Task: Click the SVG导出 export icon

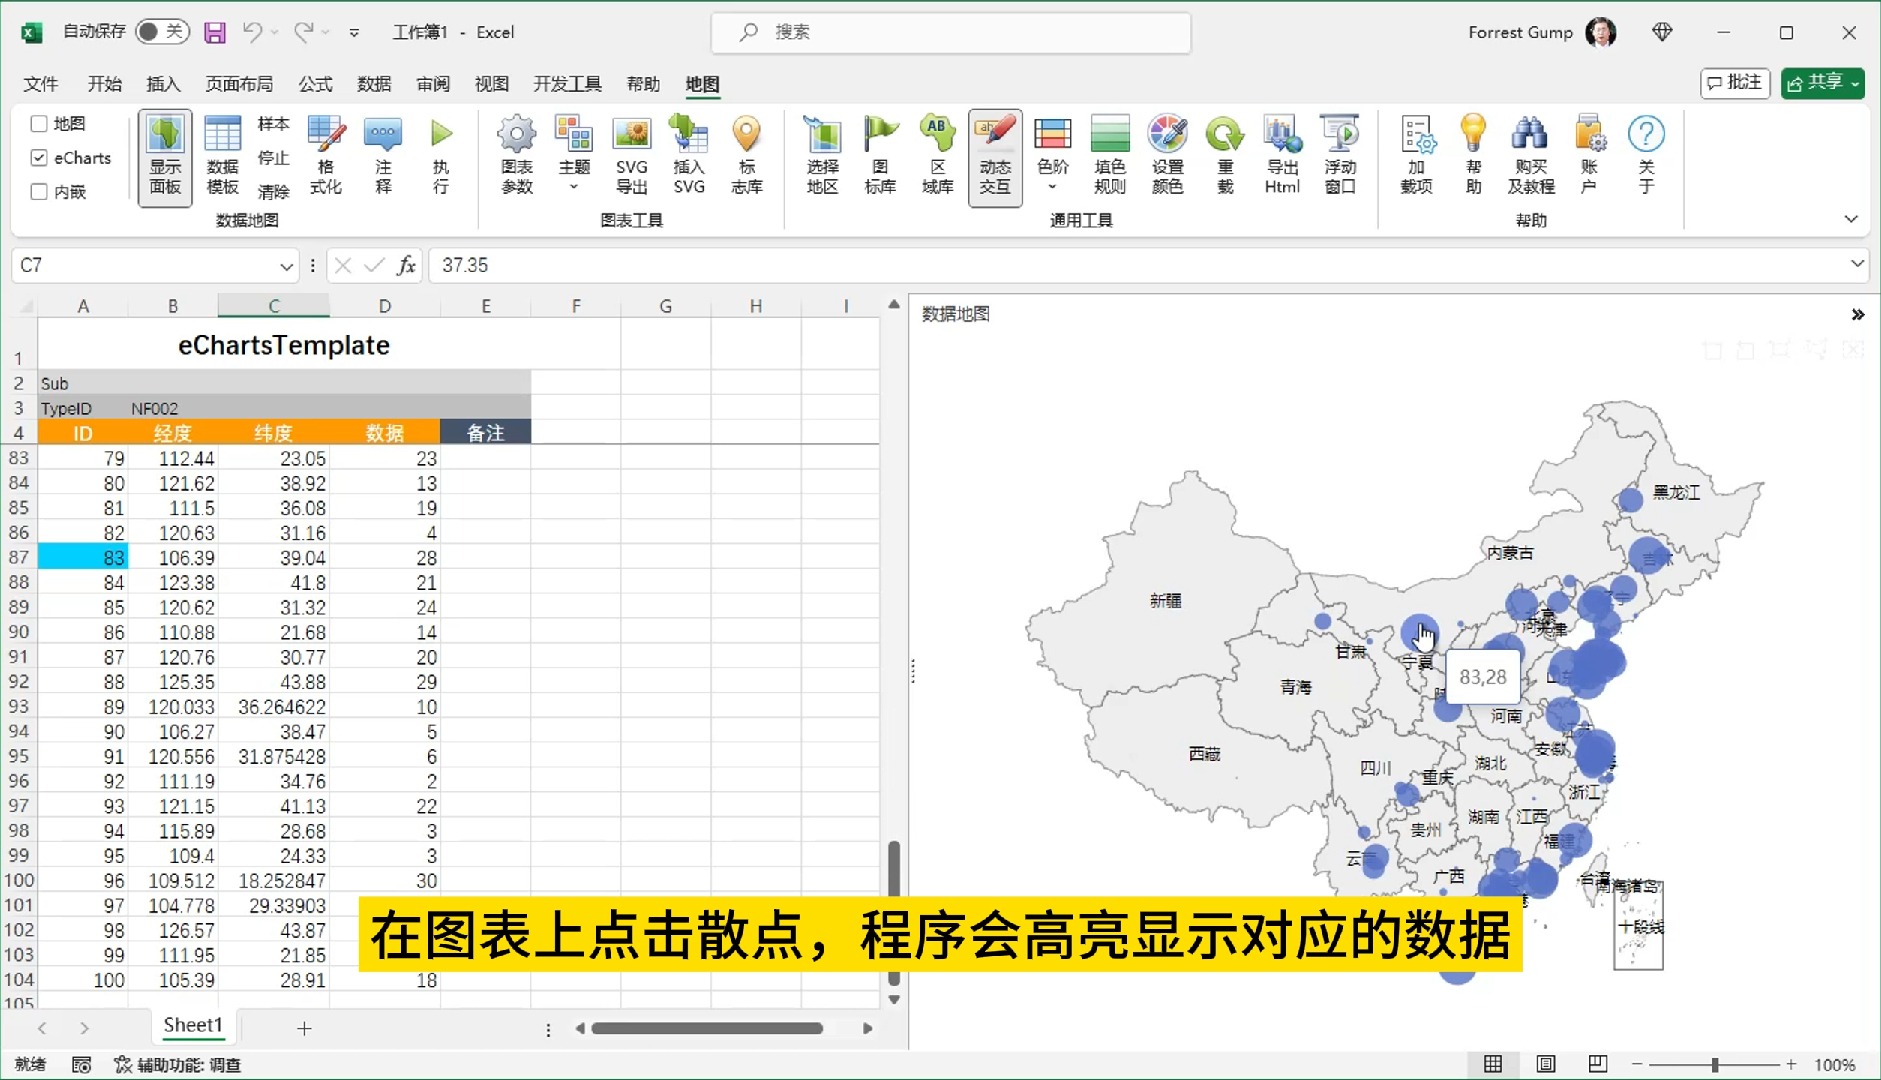Action: pos(631,157)
